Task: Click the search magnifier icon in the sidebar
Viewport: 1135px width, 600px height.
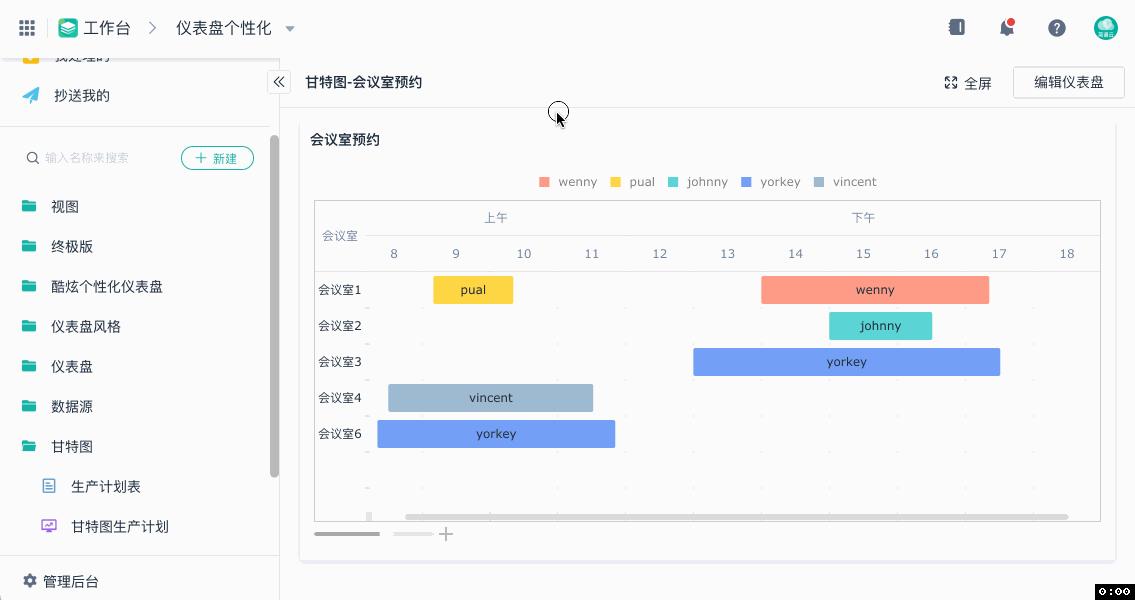Action: [x=33, y=158]
